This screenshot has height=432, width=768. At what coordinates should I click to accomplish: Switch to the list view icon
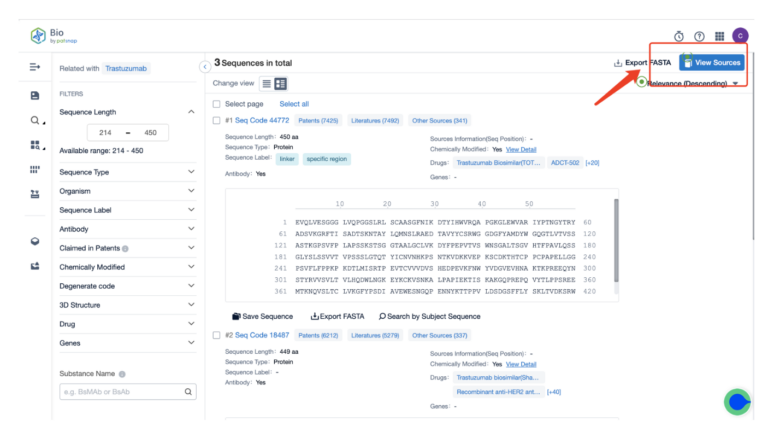tap(266, 84)
